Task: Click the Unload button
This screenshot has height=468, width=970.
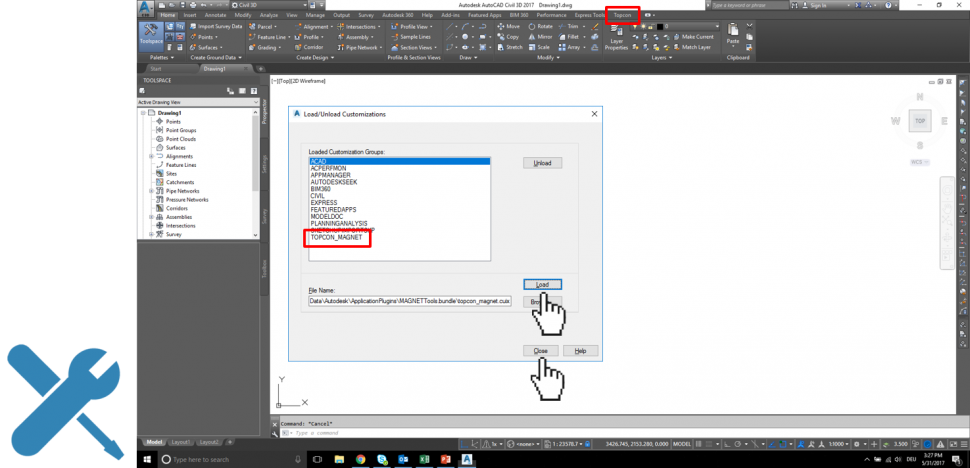Action: point(543,163)
